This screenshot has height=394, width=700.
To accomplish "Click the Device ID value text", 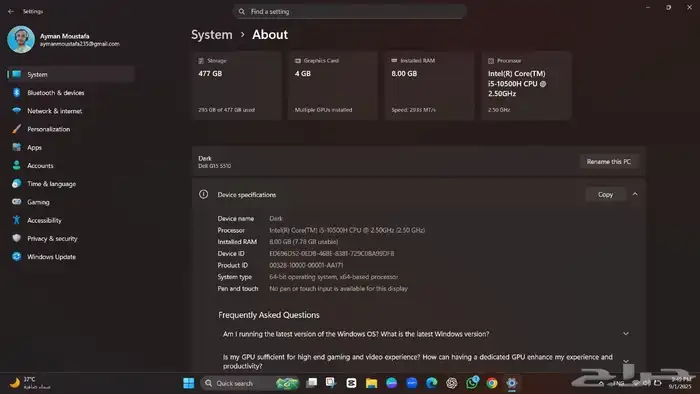I will tap(332, 253).
